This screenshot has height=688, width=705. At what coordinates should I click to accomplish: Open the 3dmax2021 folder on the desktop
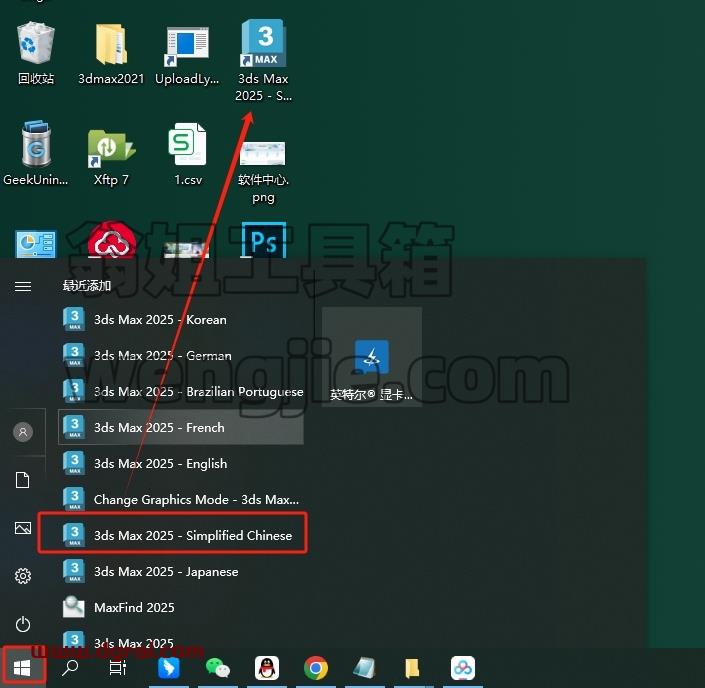pos(111,53)
